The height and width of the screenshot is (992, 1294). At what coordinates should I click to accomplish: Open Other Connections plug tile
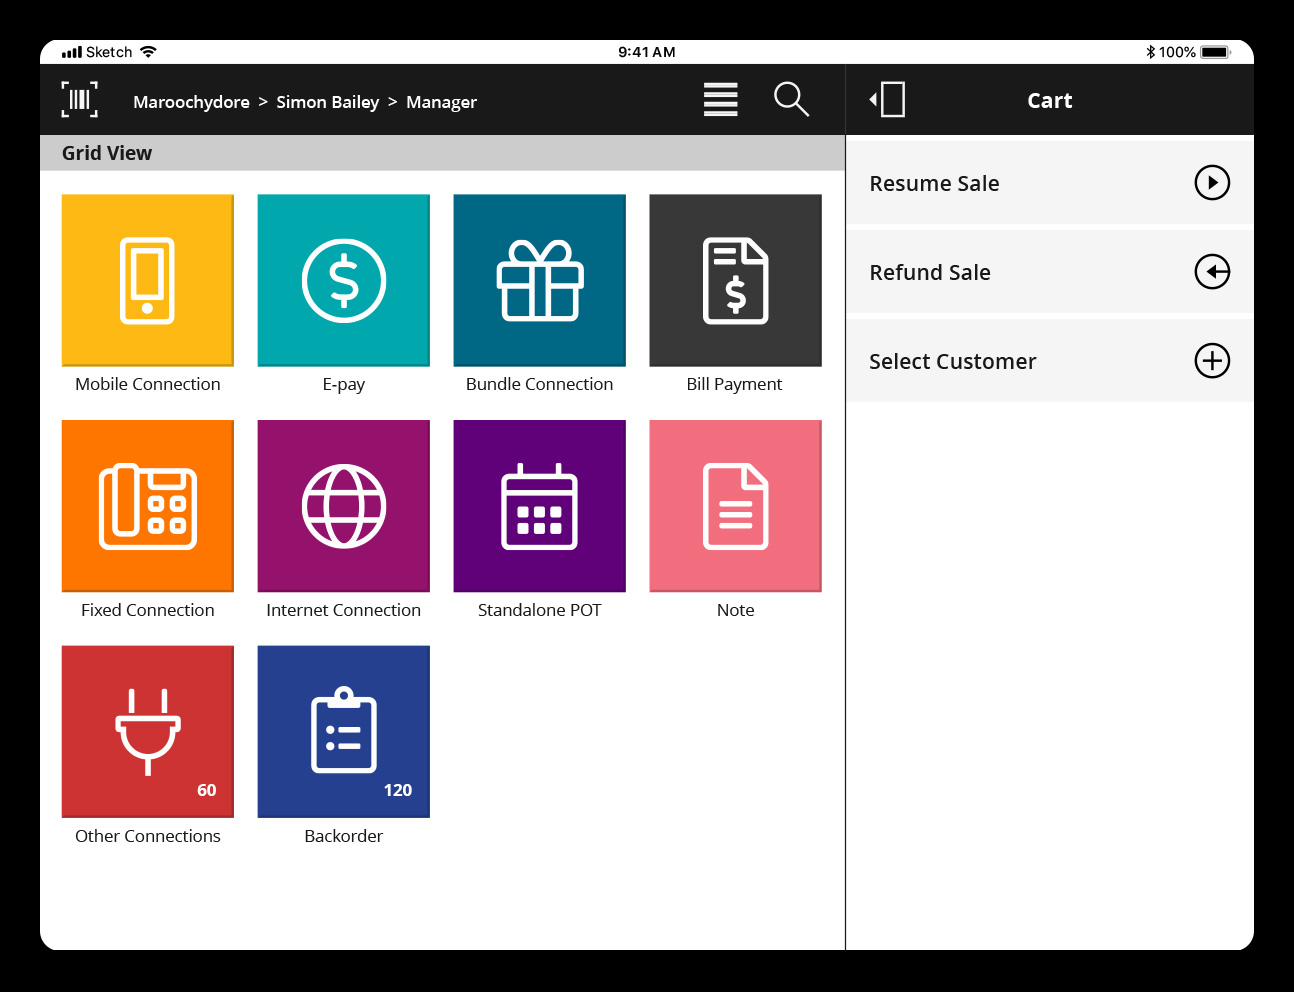(x=148, y=732)
